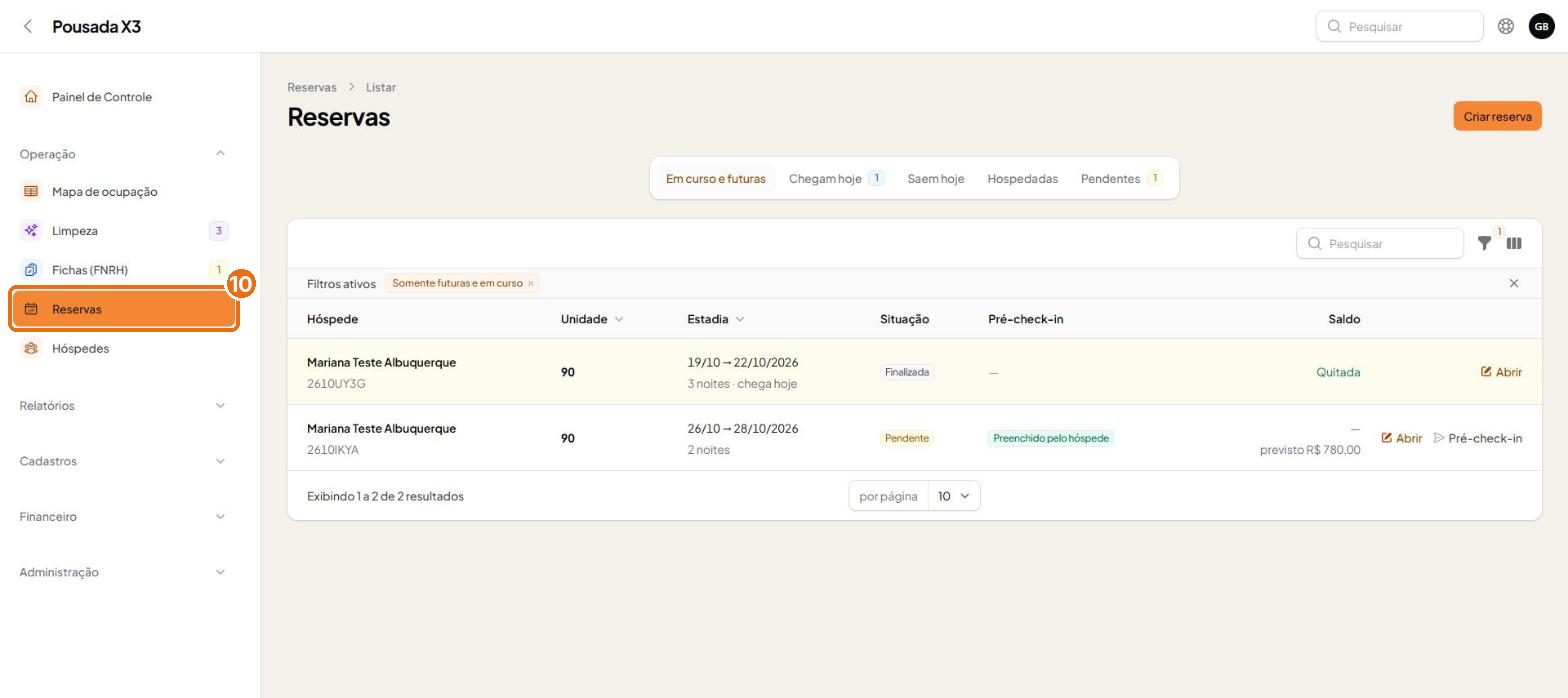Image resolution: width=1568 pixels, height=698 pixels.
Task: Switch to the Hospedadas tab
Action: pyautogui.click(x=1022, y=179)
